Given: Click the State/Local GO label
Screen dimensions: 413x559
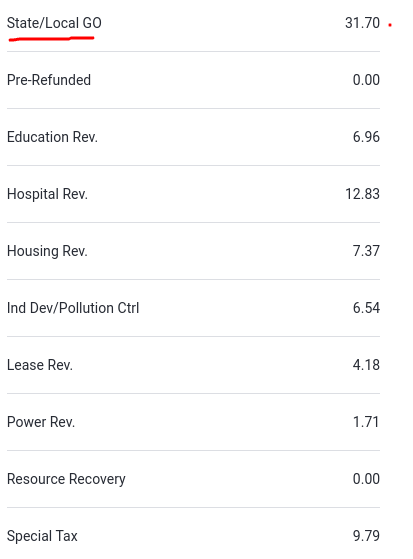Looking at the screenshot, I should pos(54,23).
